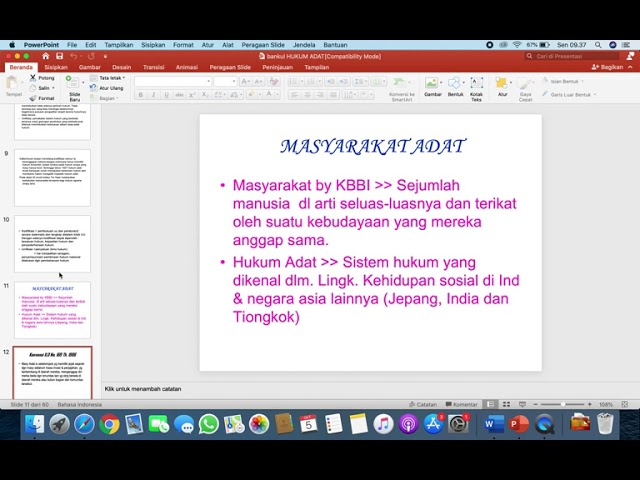
Task: Open the font color picker
Action: pos(271,95)
